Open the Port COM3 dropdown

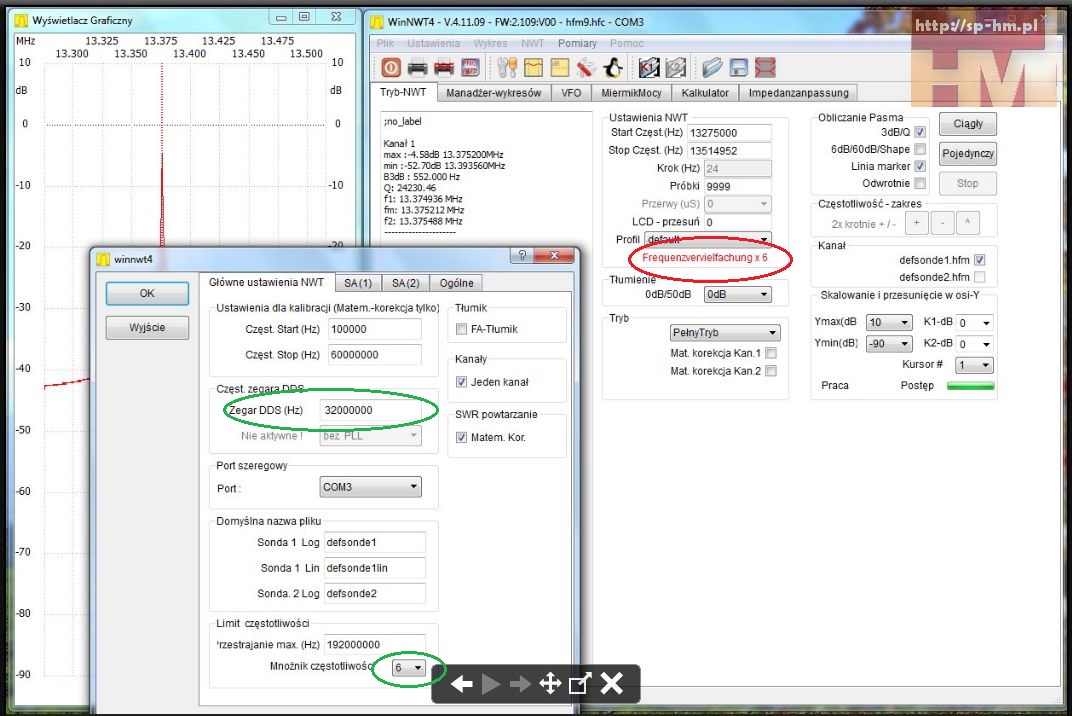click(370, 488)
